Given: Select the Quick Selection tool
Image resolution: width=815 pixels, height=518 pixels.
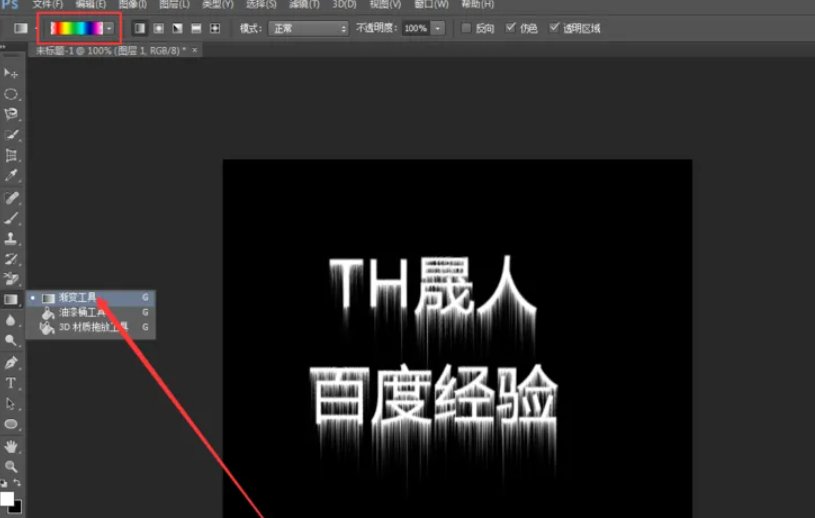Looking at the screenshot, I should click(x=10, y=135).
